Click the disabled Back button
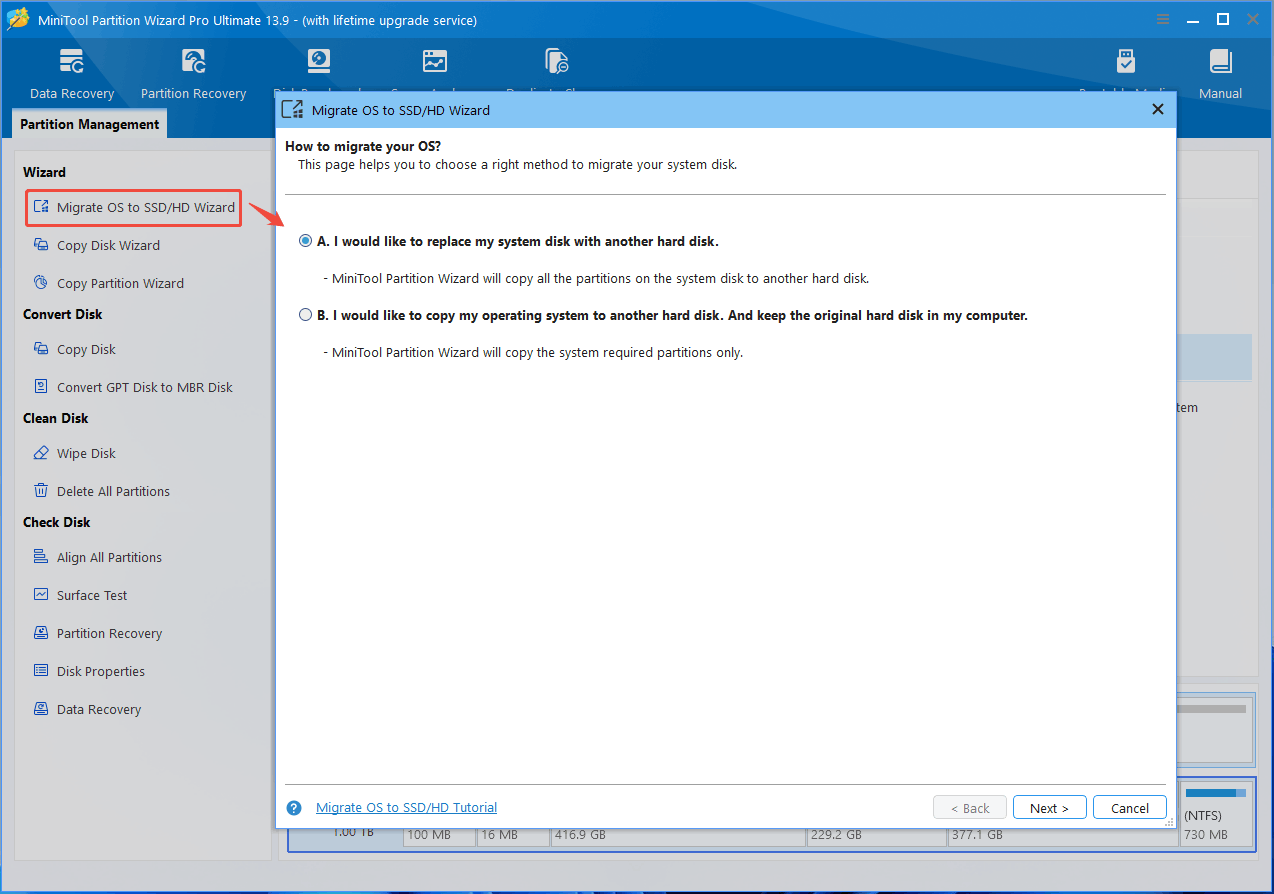Viewport: 1274px width, 894px height. coord(969,808)
